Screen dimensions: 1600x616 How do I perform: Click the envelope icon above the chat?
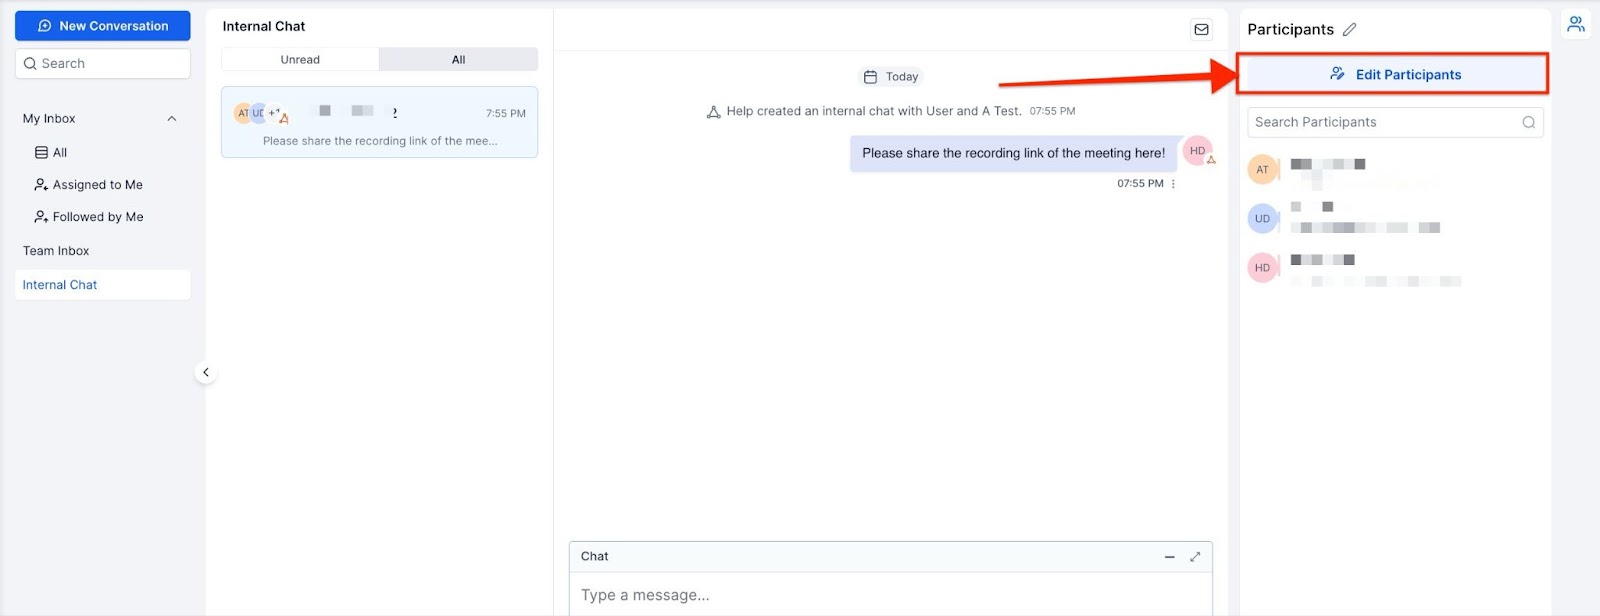[1201, 30]
